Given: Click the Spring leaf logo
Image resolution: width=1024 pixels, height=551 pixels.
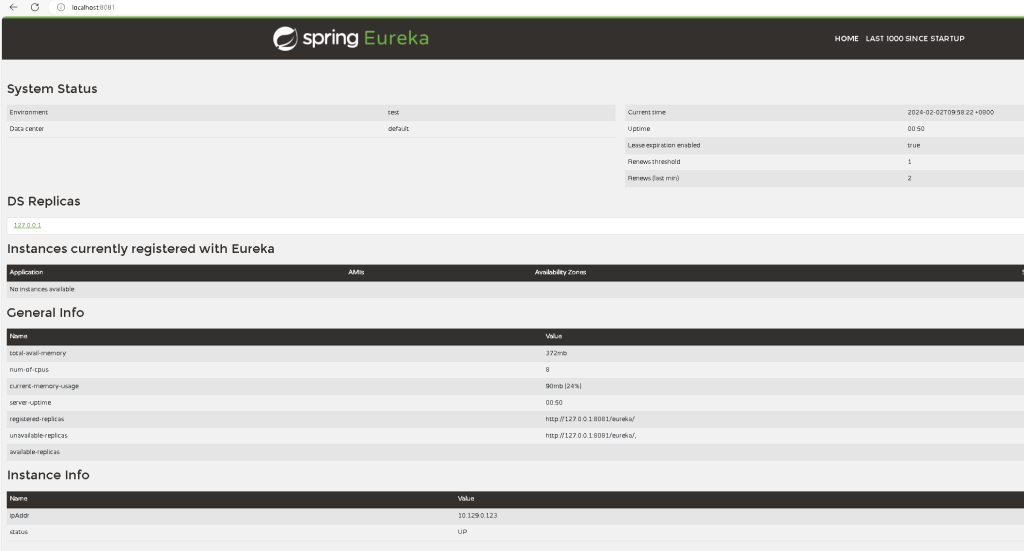Looking at the screenshot, I should [x=285, y=38].
